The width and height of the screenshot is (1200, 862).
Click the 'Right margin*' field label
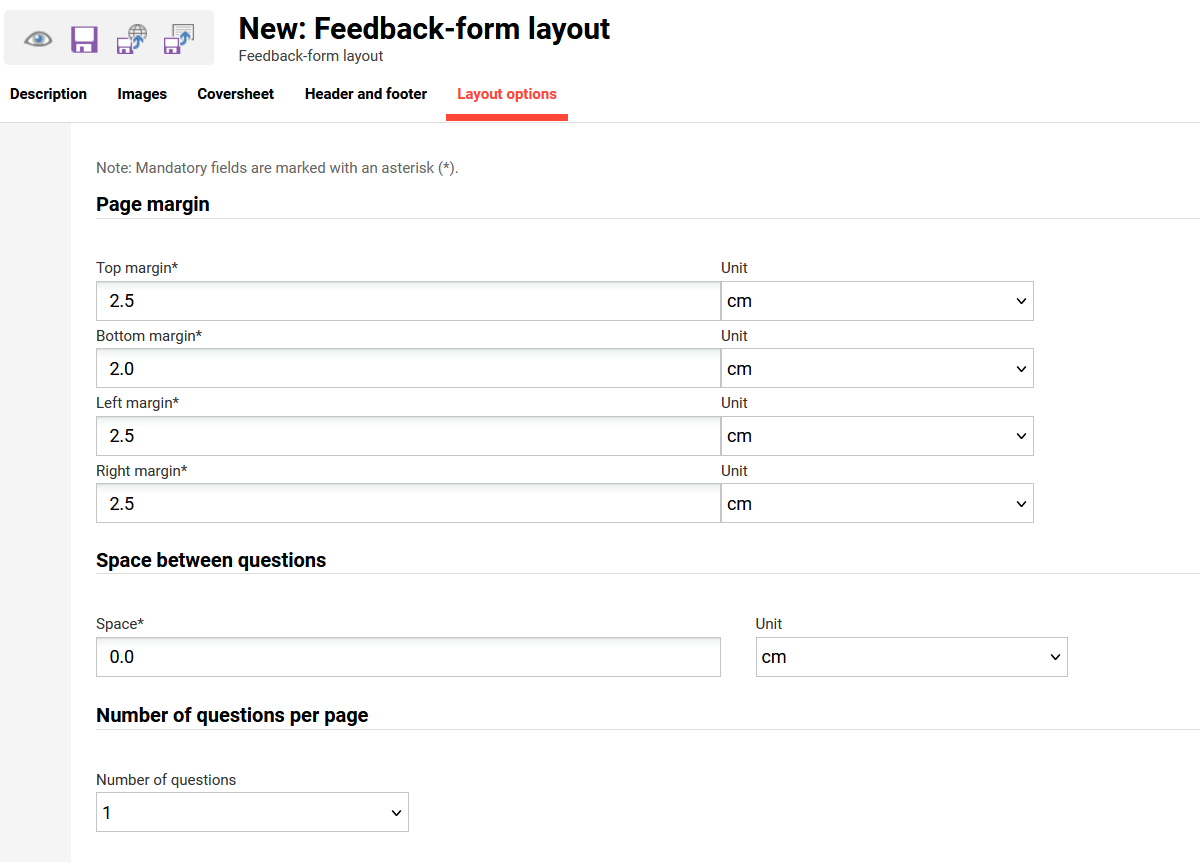coord(142,471)
